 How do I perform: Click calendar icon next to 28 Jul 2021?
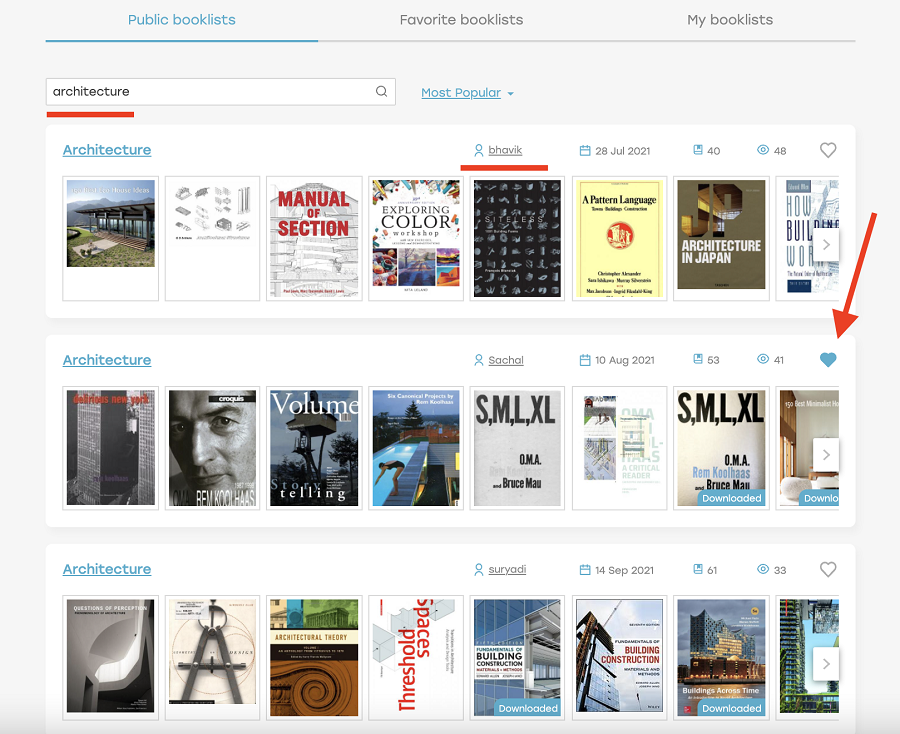(x=585, y=150)
